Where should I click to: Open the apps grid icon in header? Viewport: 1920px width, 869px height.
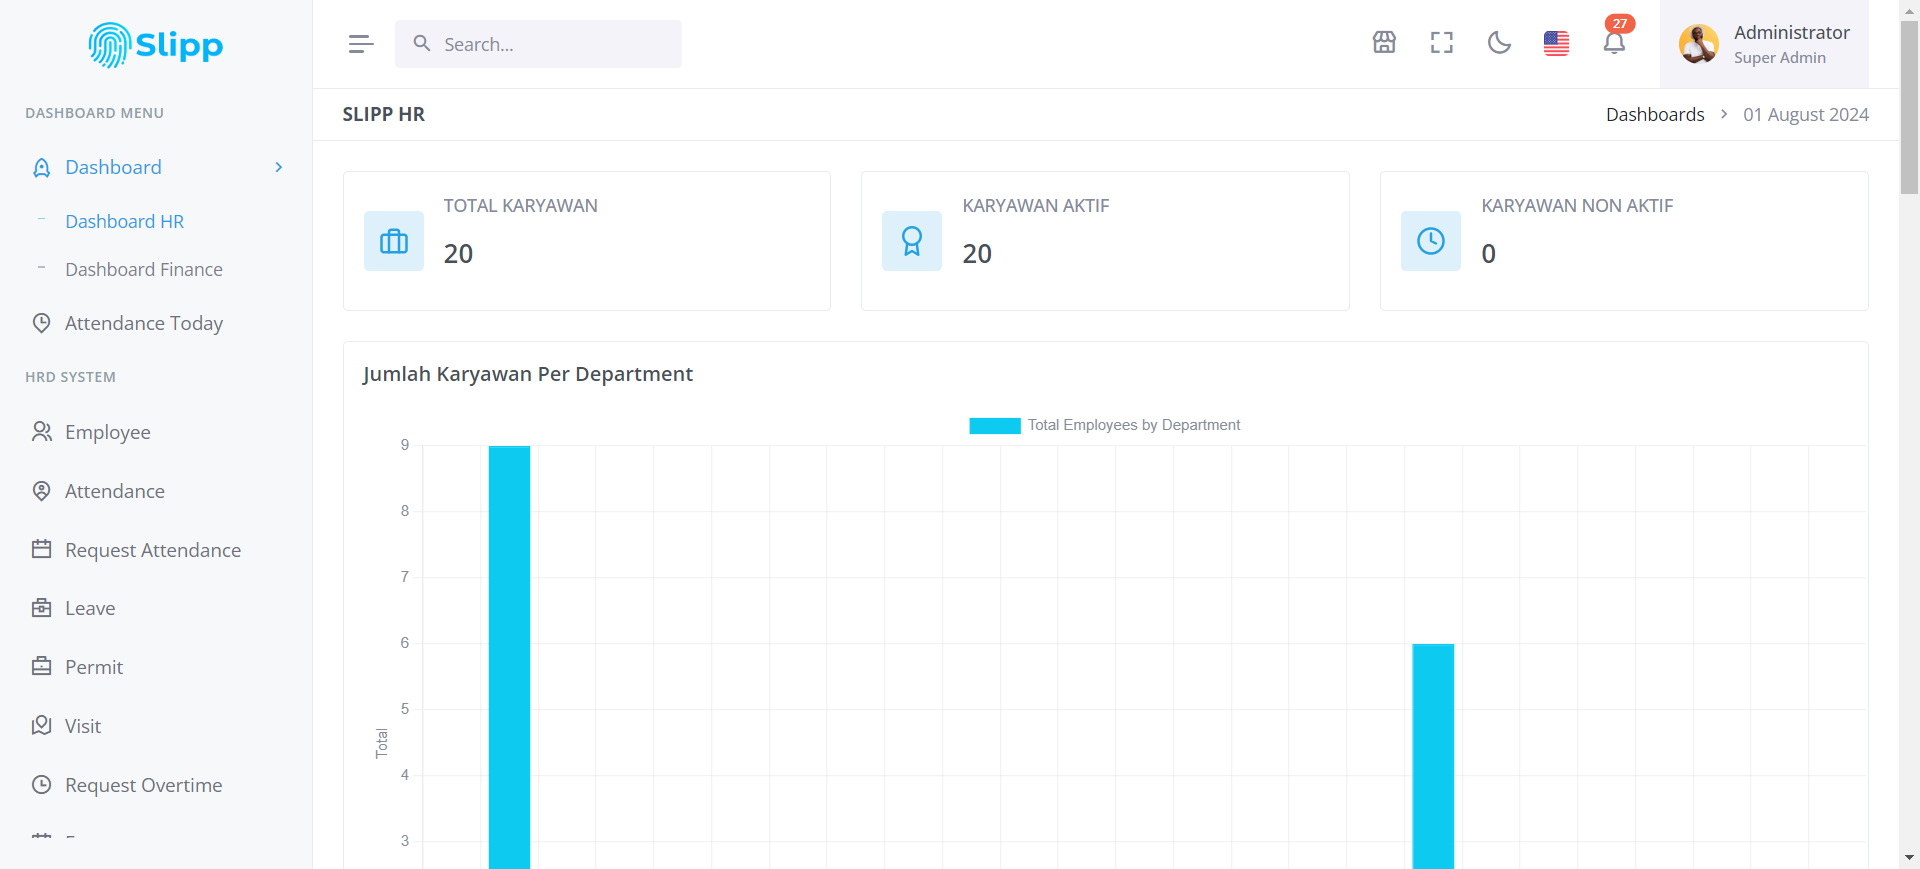point(1384,43)
